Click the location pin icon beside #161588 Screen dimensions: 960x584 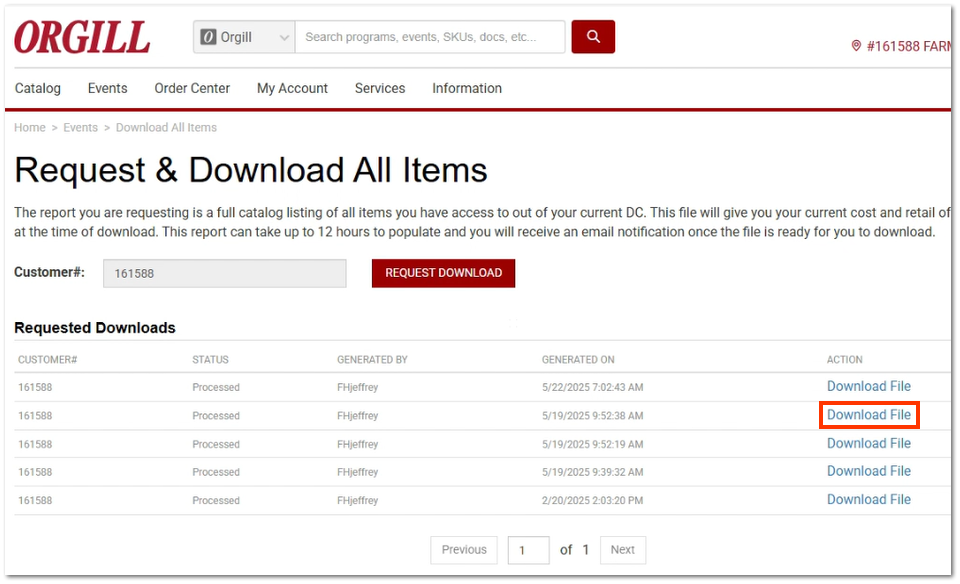tap(856, 46)
